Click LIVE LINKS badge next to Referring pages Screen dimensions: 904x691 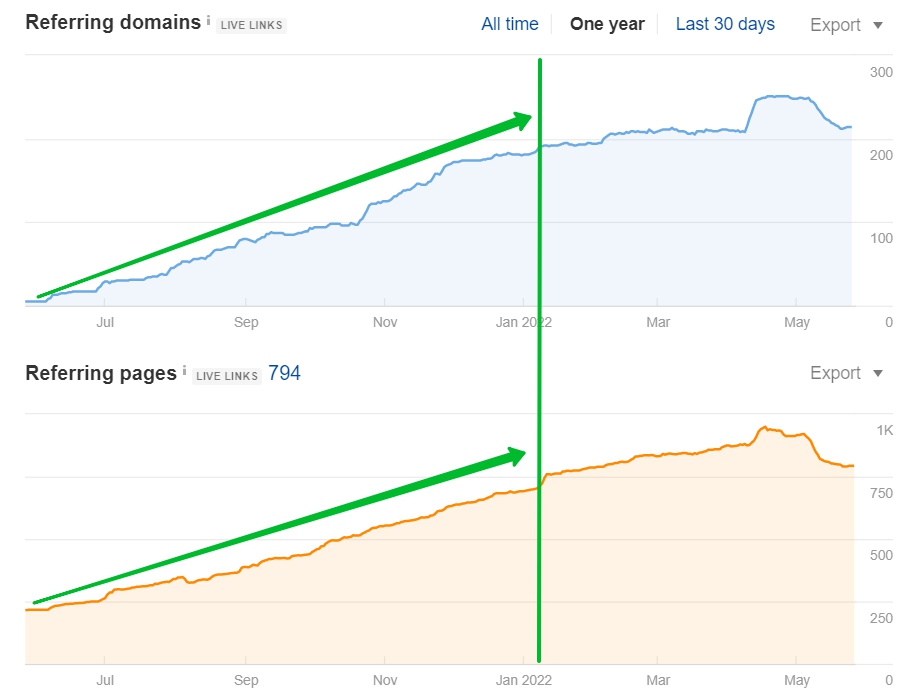(x=227, y=376)
